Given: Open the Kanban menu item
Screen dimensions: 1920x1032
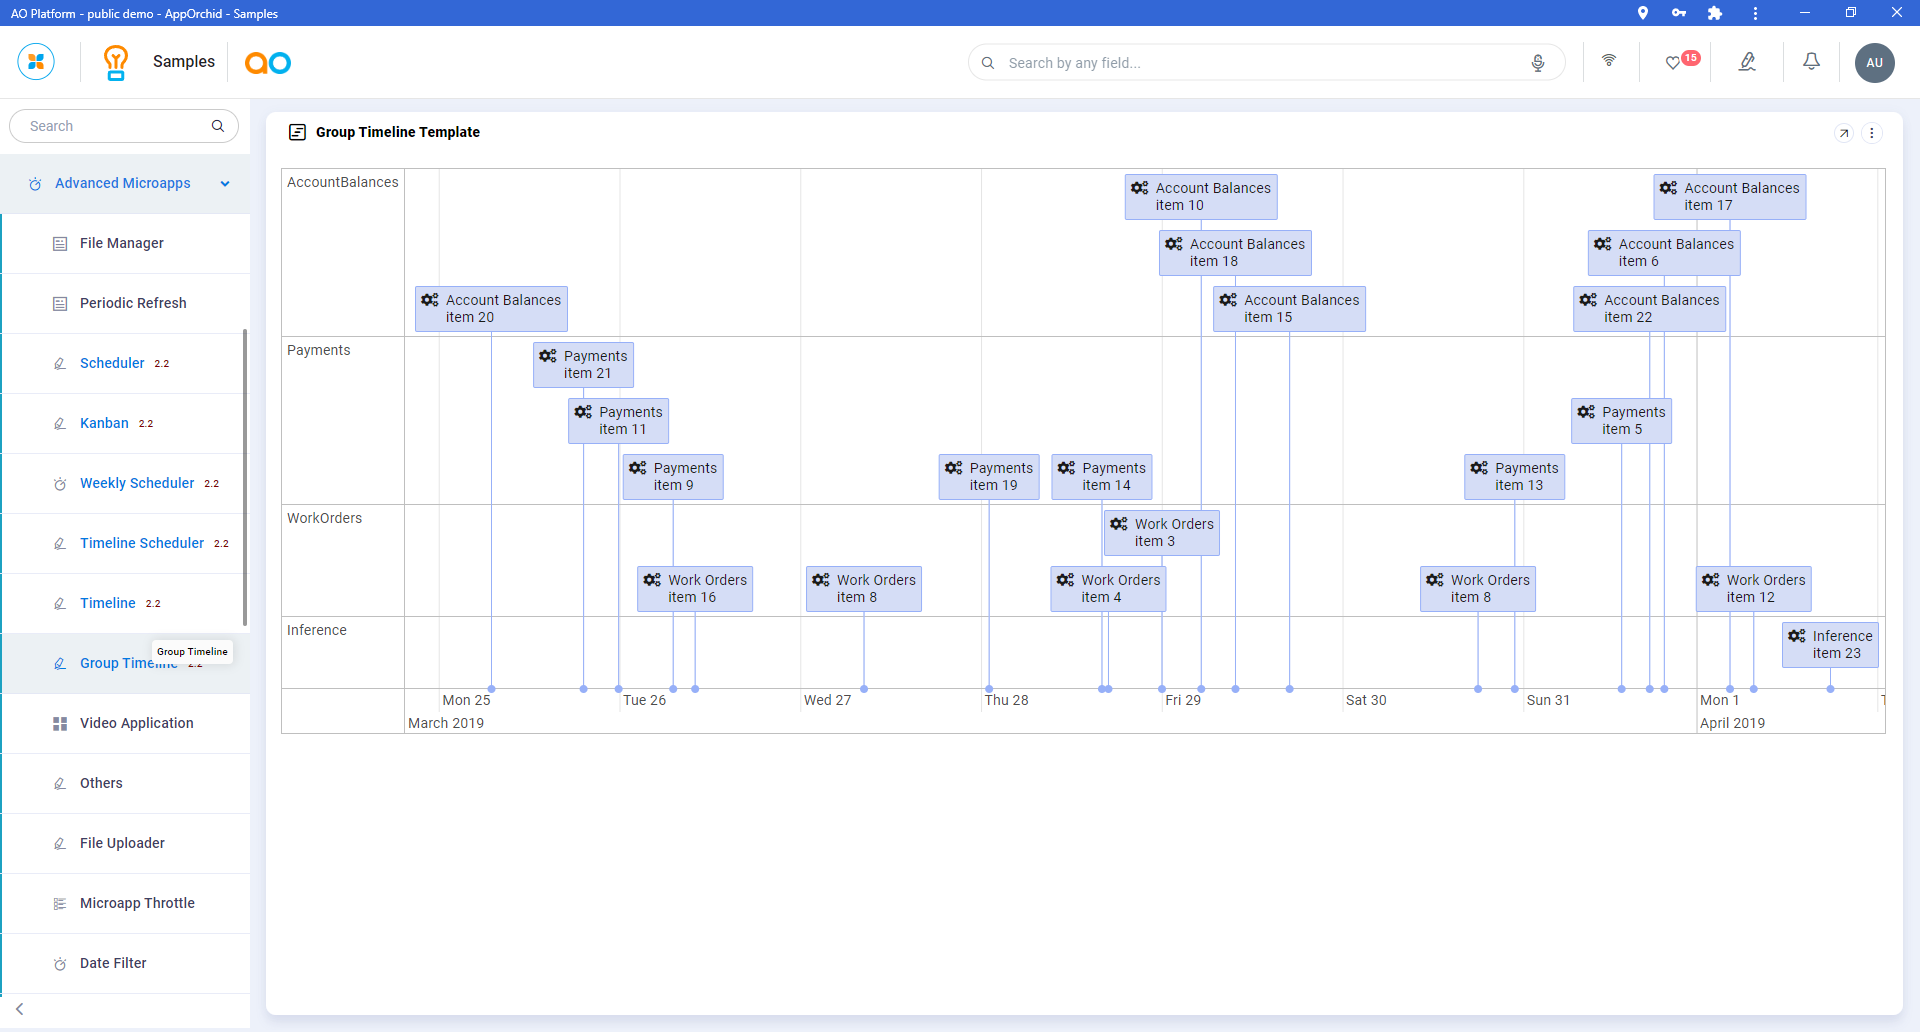Looking at the screenshot, I should pos(104,423).
